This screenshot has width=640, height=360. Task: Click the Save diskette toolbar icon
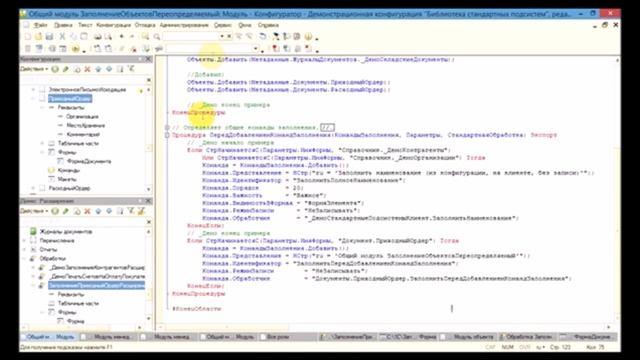pyautogui.click(x=49, y=37)
